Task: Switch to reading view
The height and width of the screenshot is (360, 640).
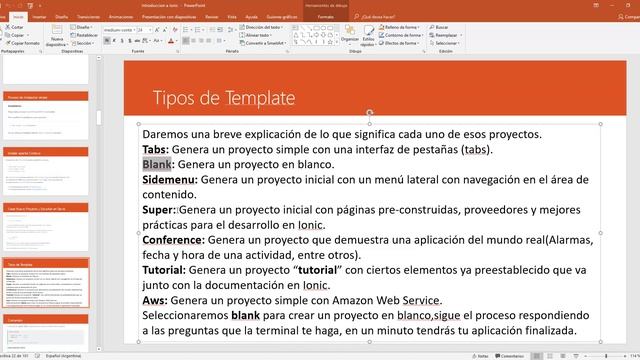Action: [x=563, y=356]
